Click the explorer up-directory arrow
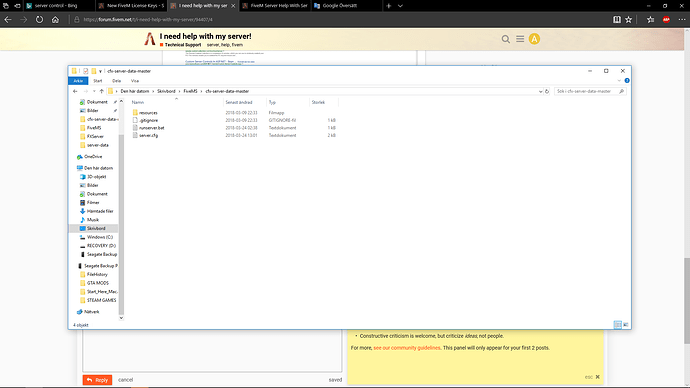 [102, 91]
